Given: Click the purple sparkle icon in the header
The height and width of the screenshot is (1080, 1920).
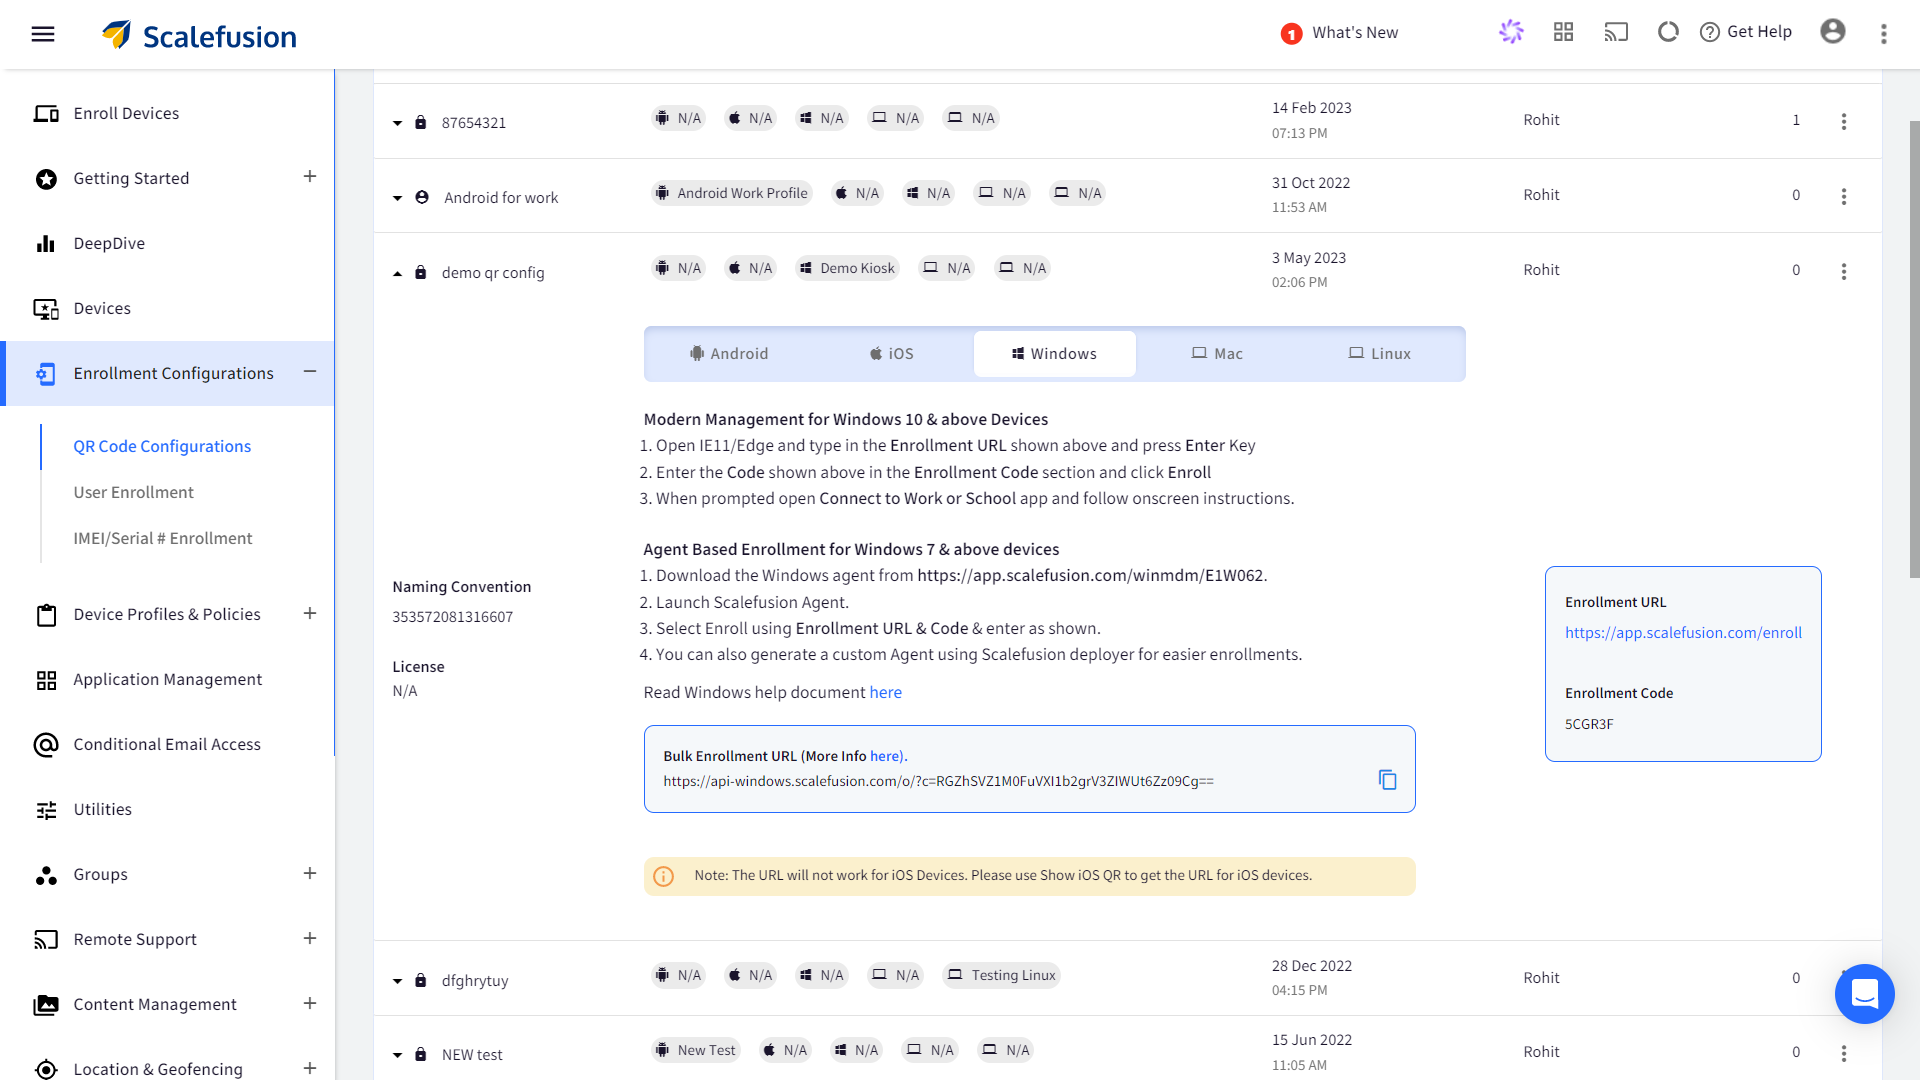Looking at the screenshot, I should (x=1511, y=32).
